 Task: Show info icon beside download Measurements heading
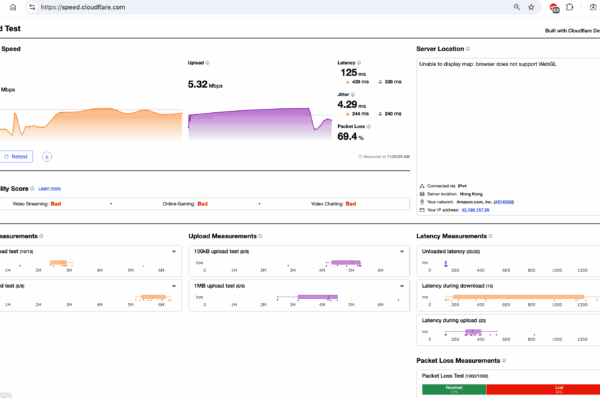(41, 236)
